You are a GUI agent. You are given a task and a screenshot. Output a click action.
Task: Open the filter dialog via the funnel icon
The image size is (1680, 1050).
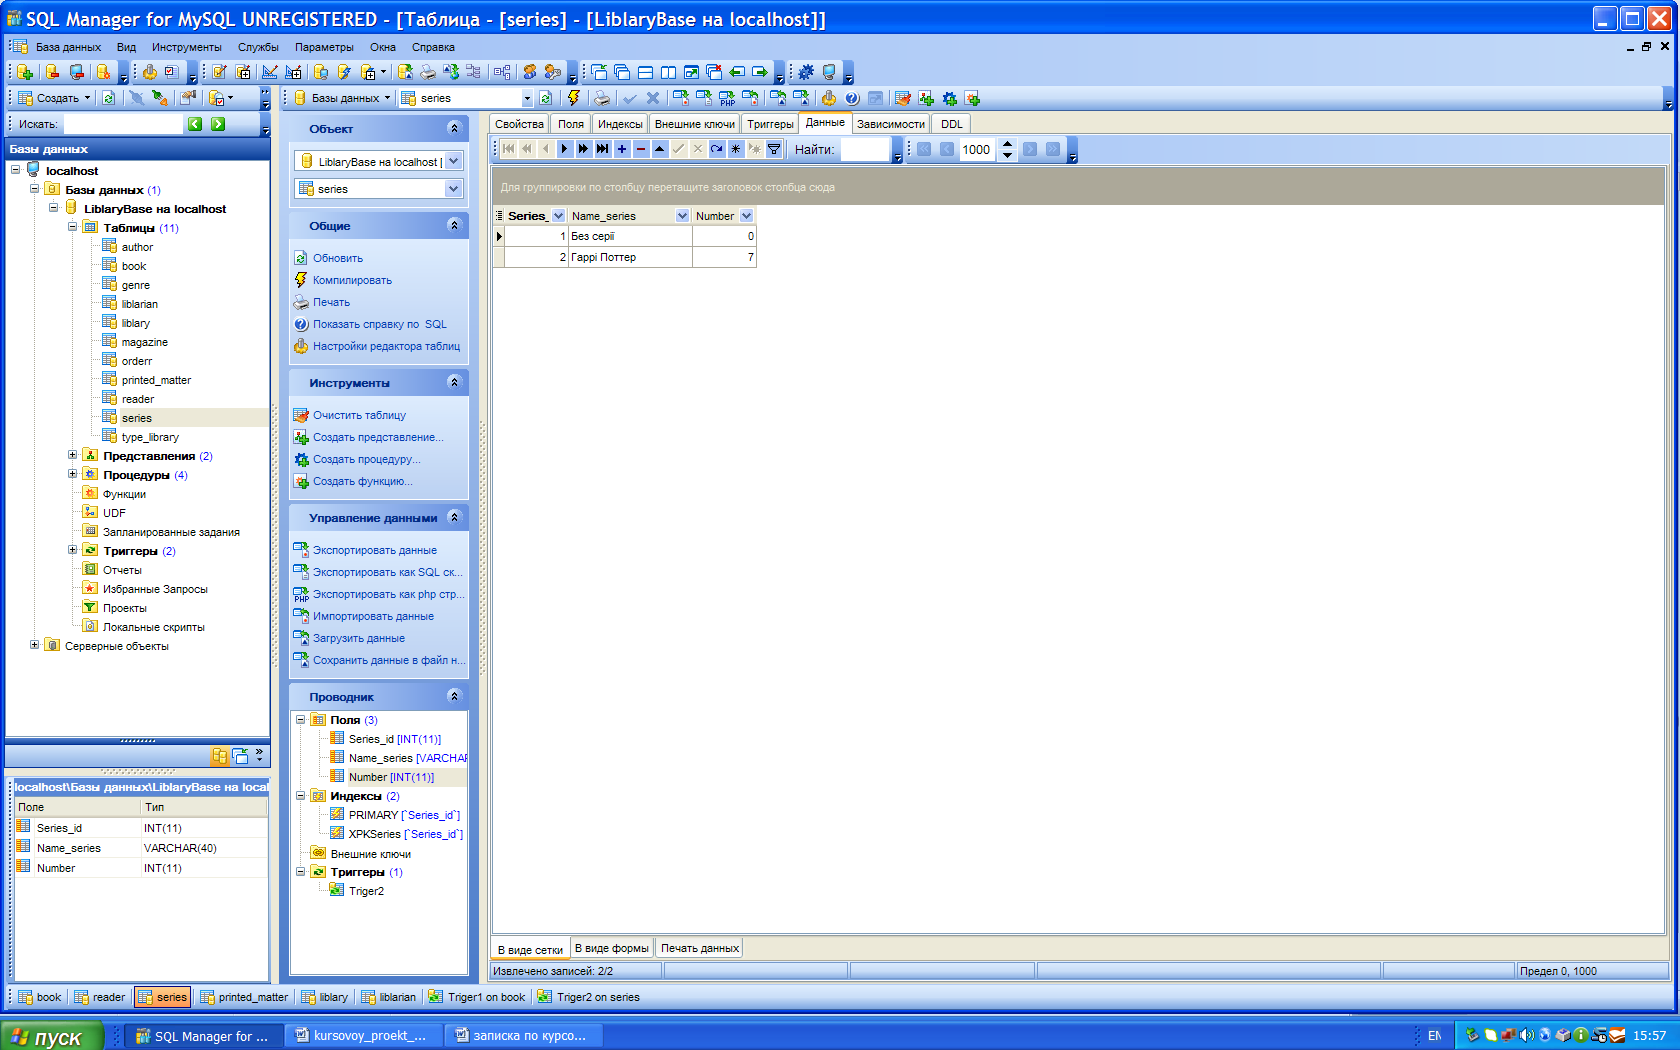click(773, 149)
